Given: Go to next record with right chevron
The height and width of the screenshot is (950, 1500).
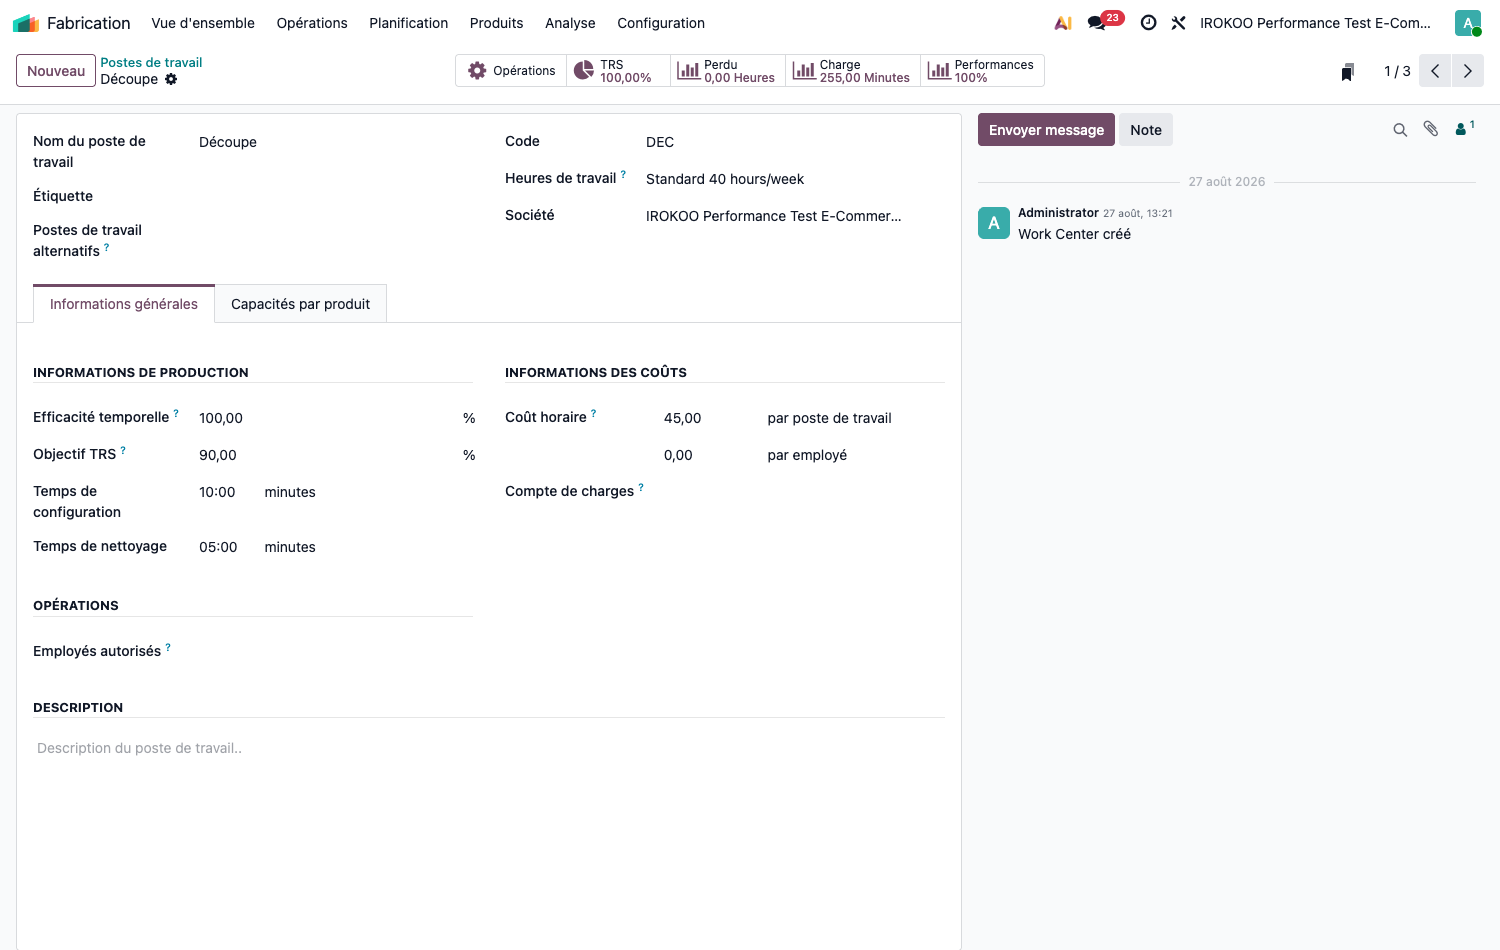Looking at the screenshot, I should point(1468,71).
